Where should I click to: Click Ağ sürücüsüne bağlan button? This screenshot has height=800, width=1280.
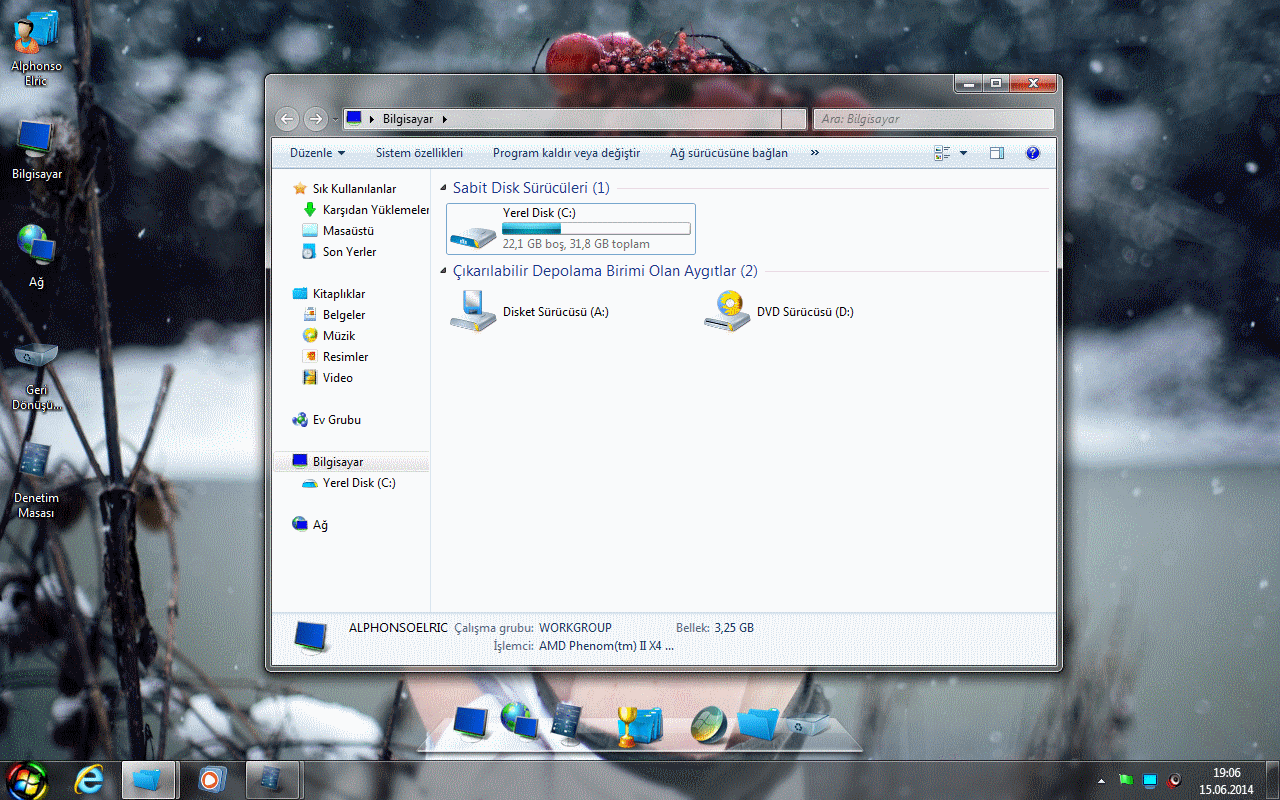click(x=728, y=153)
